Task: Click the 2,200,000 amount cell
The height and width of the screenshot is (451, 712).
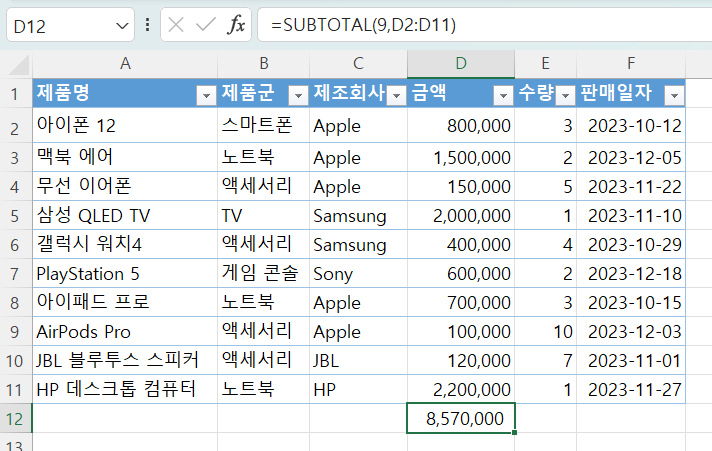Action: (x=461, y=390)
